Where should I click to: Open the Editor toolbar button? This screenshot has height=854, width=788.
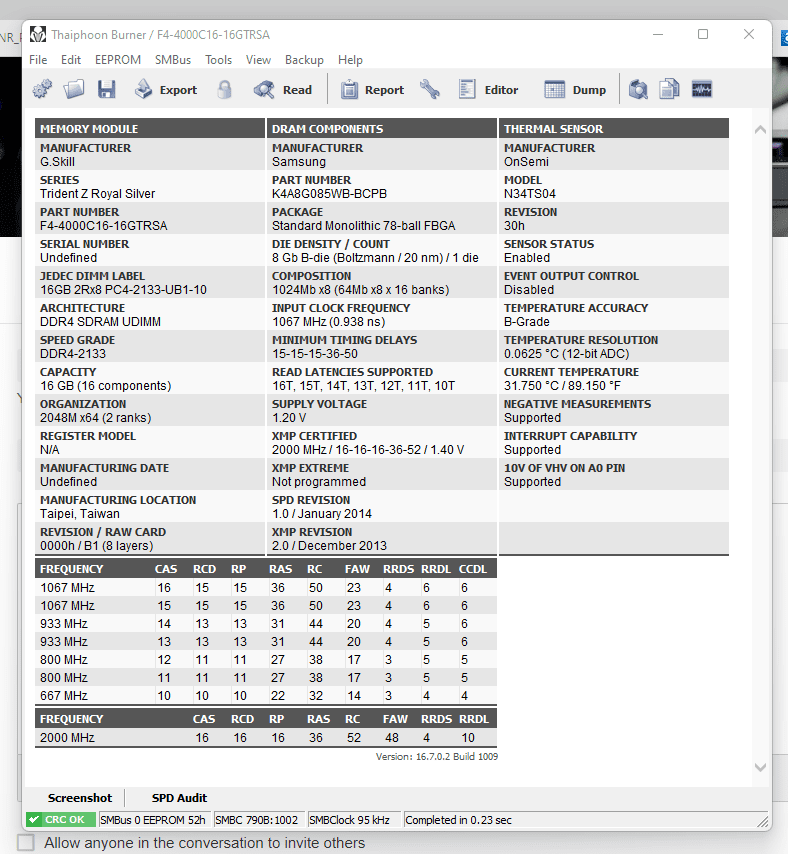(488, 89)
